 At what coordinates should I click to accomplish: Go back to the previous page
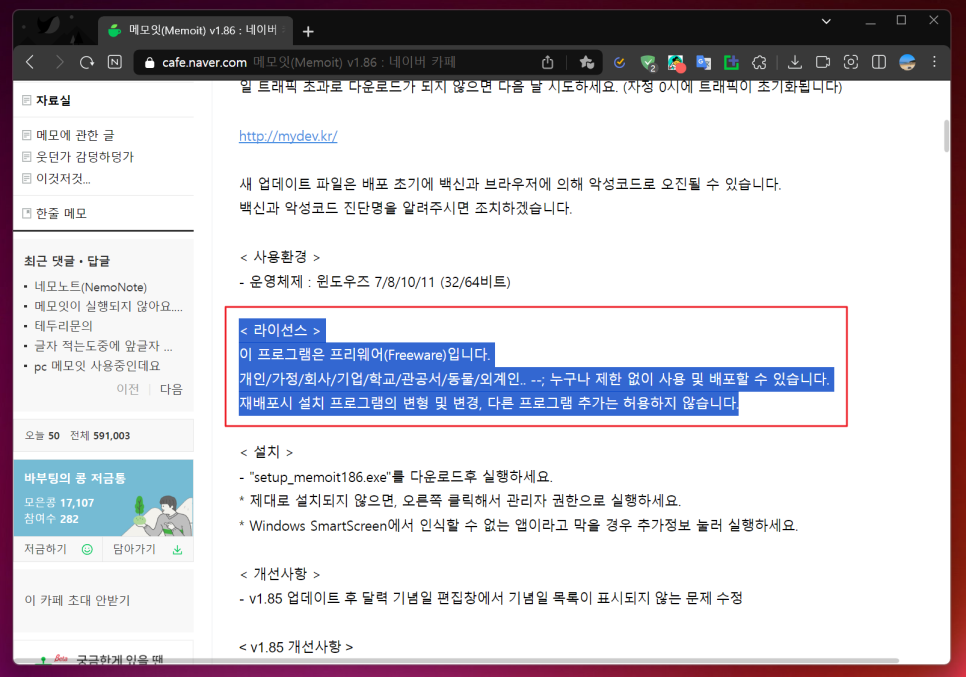click(30, 62)
